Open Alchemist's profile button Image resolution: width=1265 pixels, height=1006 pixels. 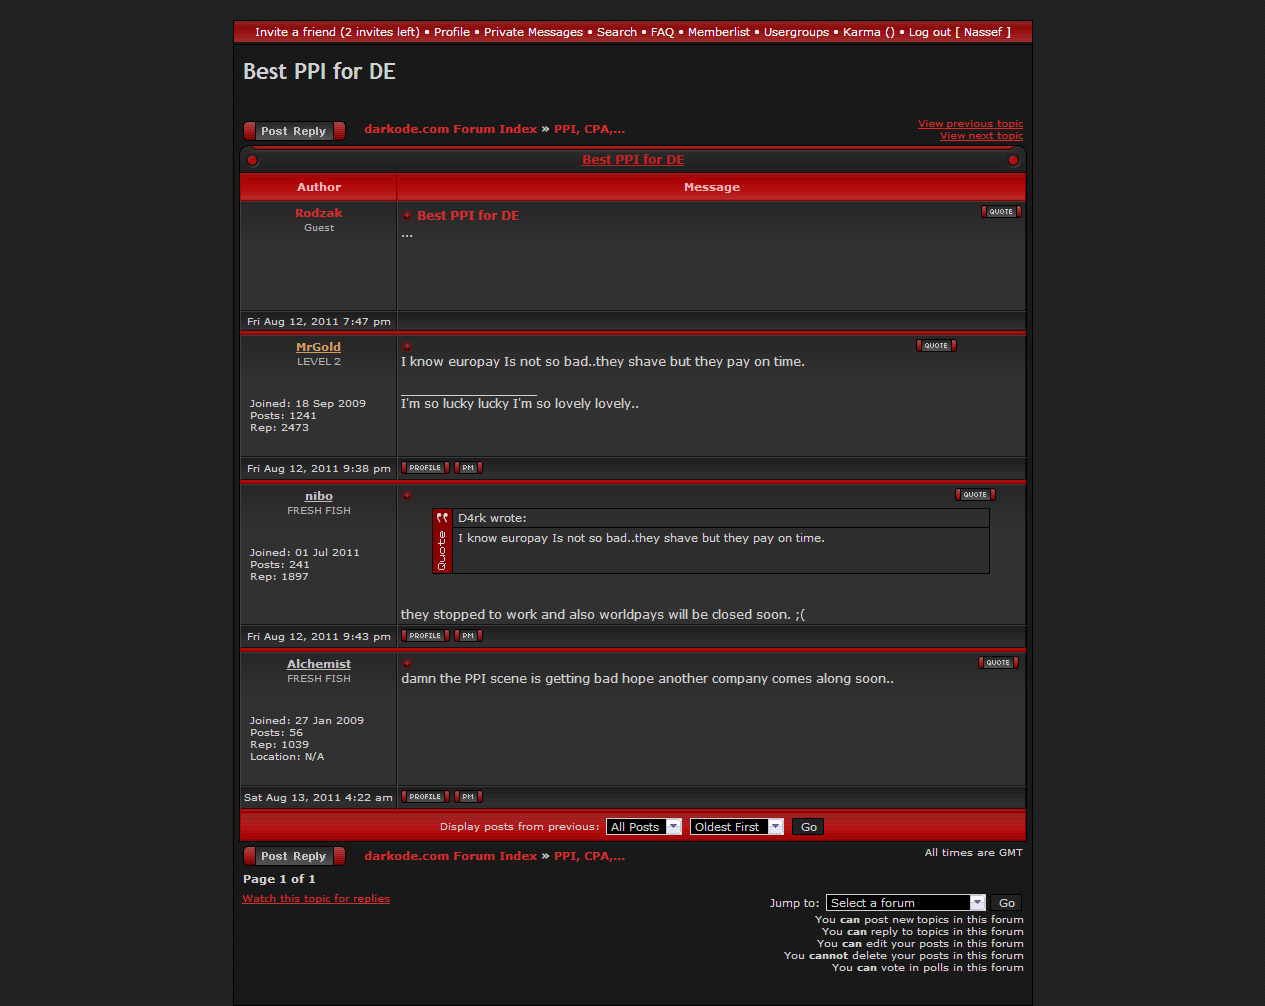click(425, 797)
